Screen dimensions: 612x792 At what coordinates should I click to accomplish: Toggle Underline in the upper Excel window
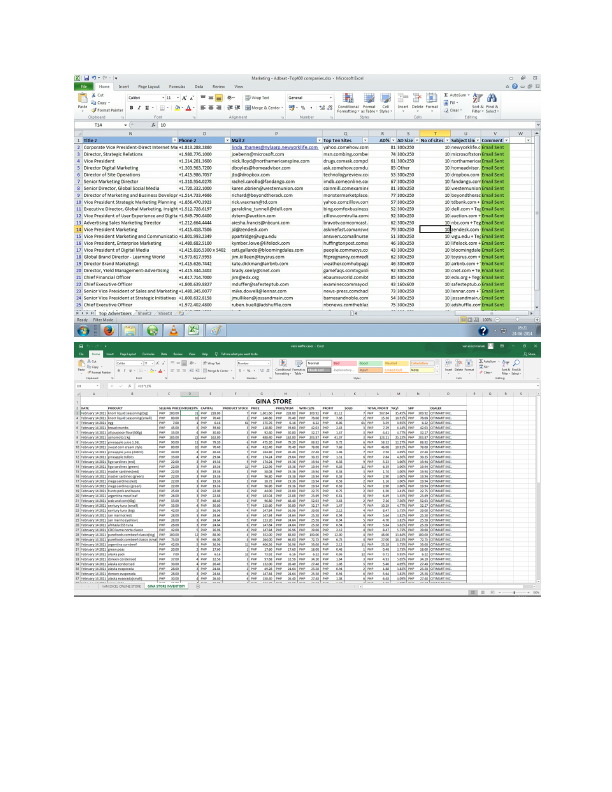tap(147, 108)
